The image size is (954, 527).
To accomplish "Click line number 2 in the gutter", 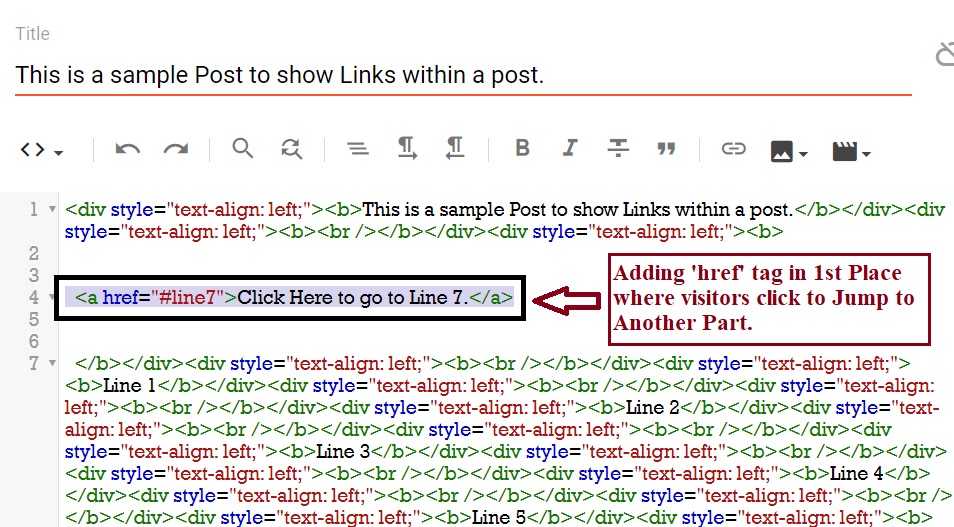I will pyautogui.click(x=34, y=254).
